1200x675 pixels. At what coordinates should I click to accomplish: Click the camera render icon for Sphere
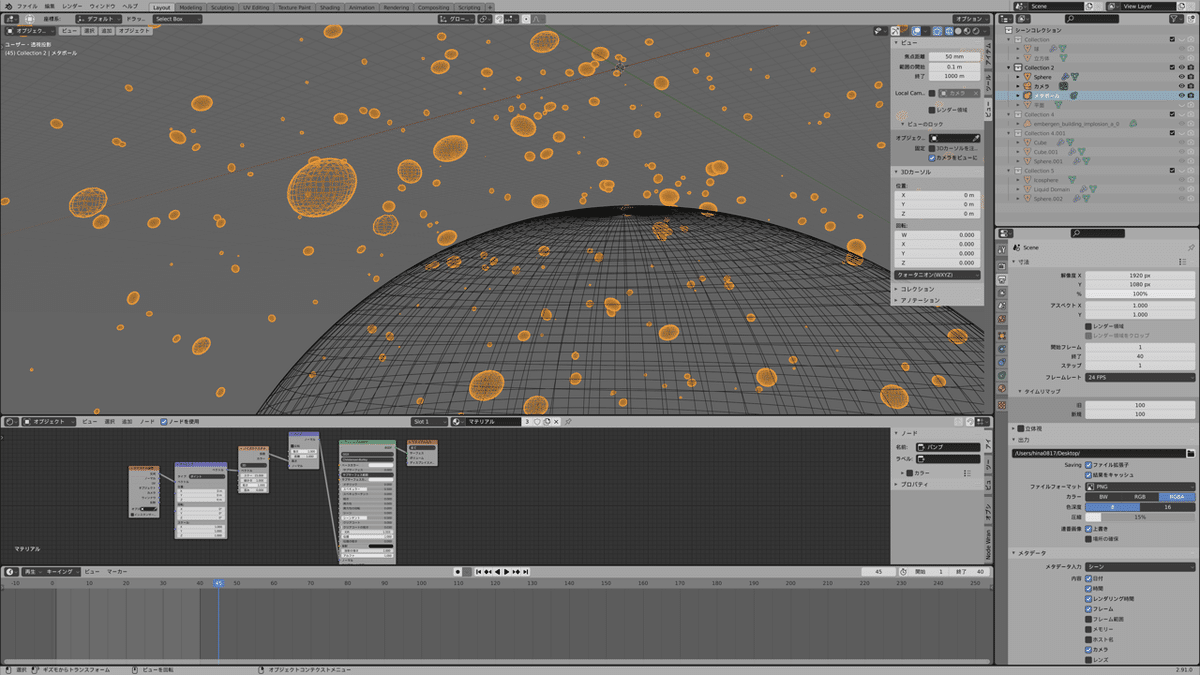tap(1192, 77)
